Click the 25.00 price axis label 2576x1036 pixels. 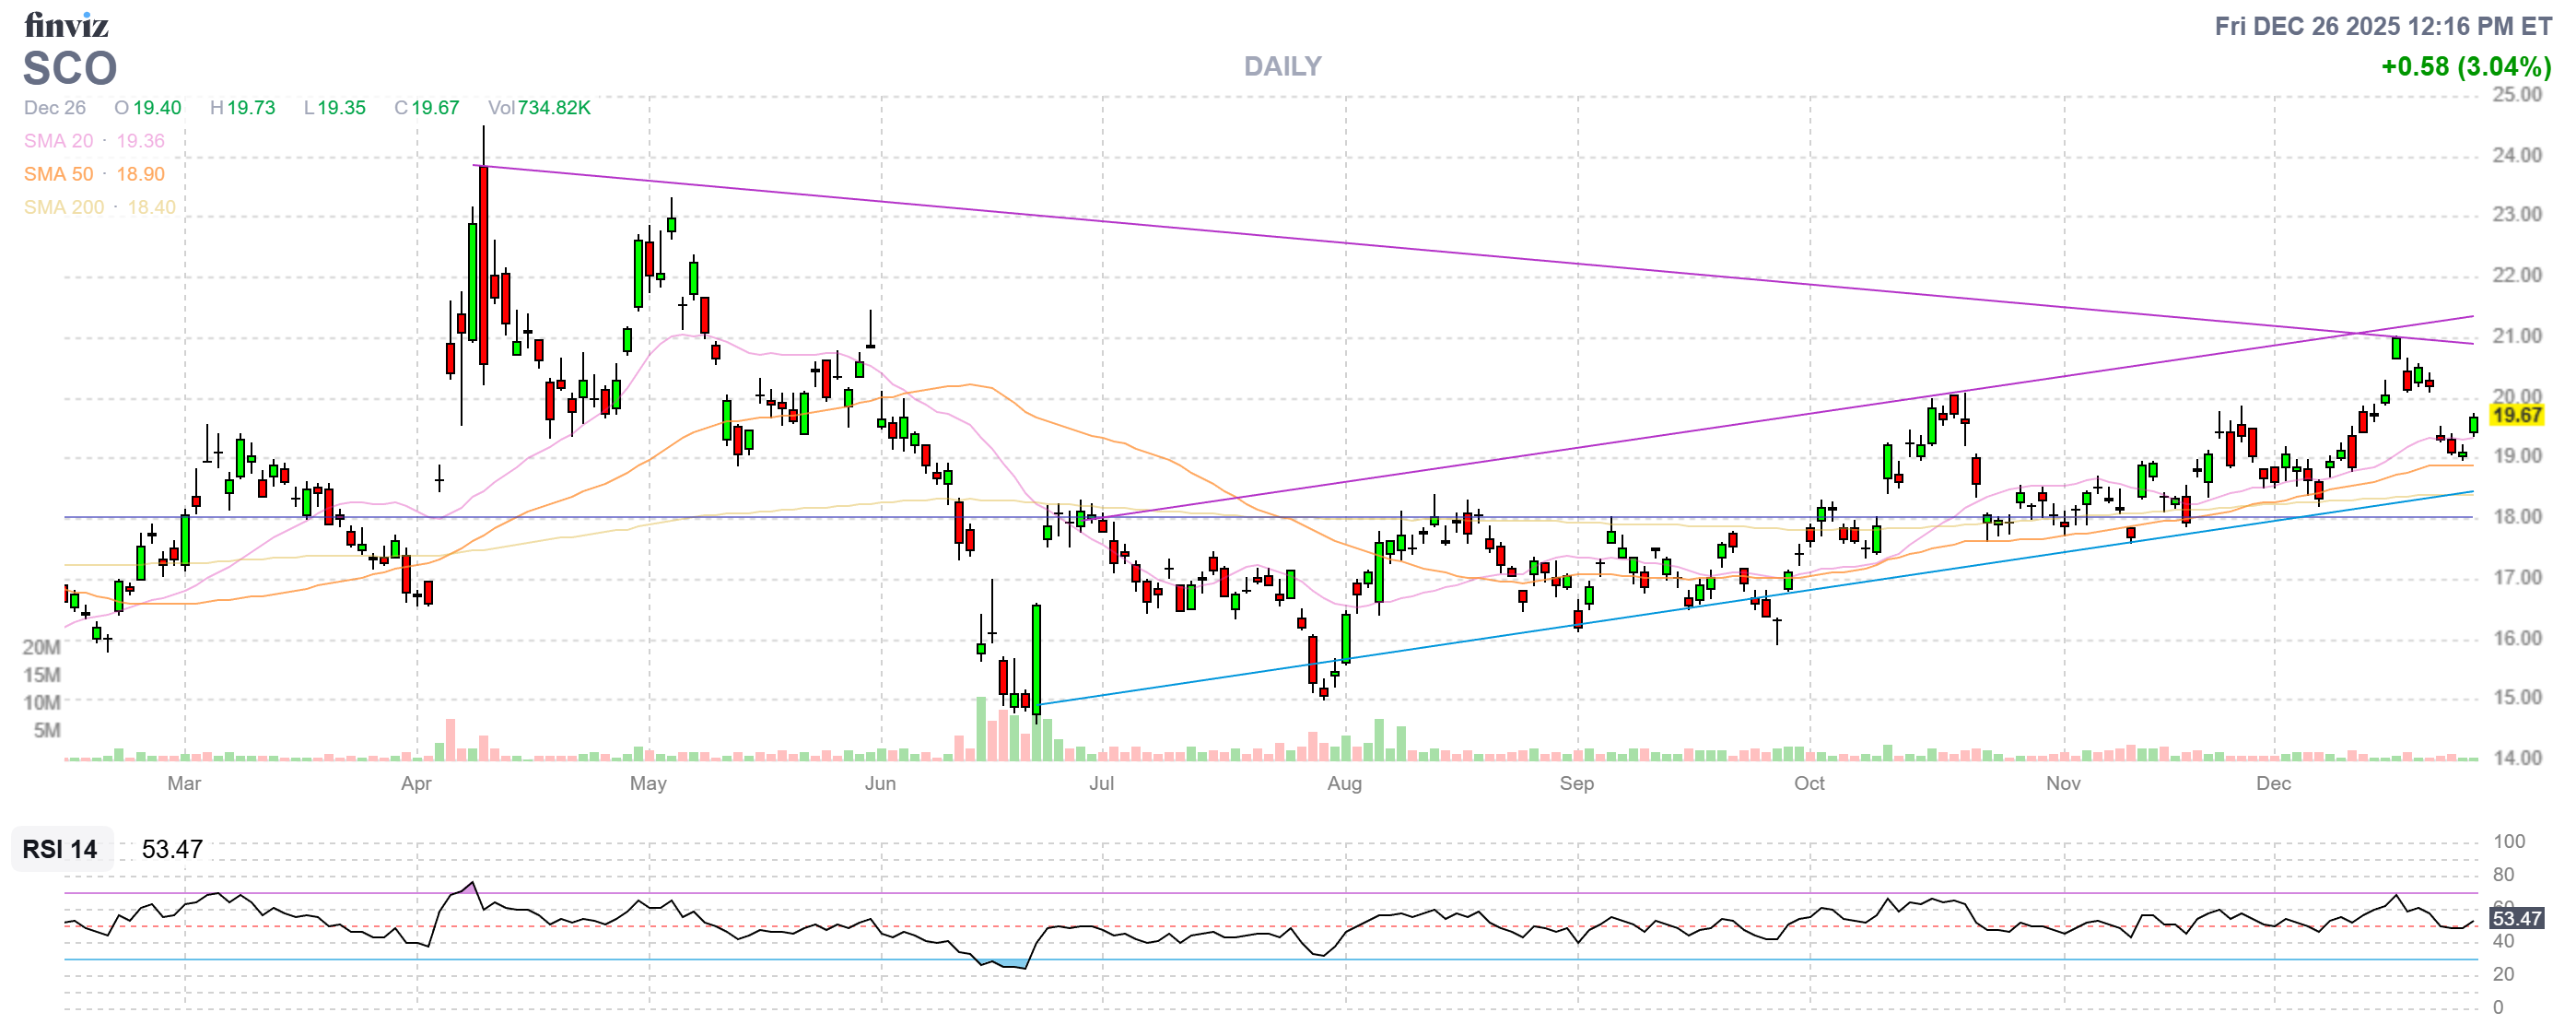(x=2516, y=95)
